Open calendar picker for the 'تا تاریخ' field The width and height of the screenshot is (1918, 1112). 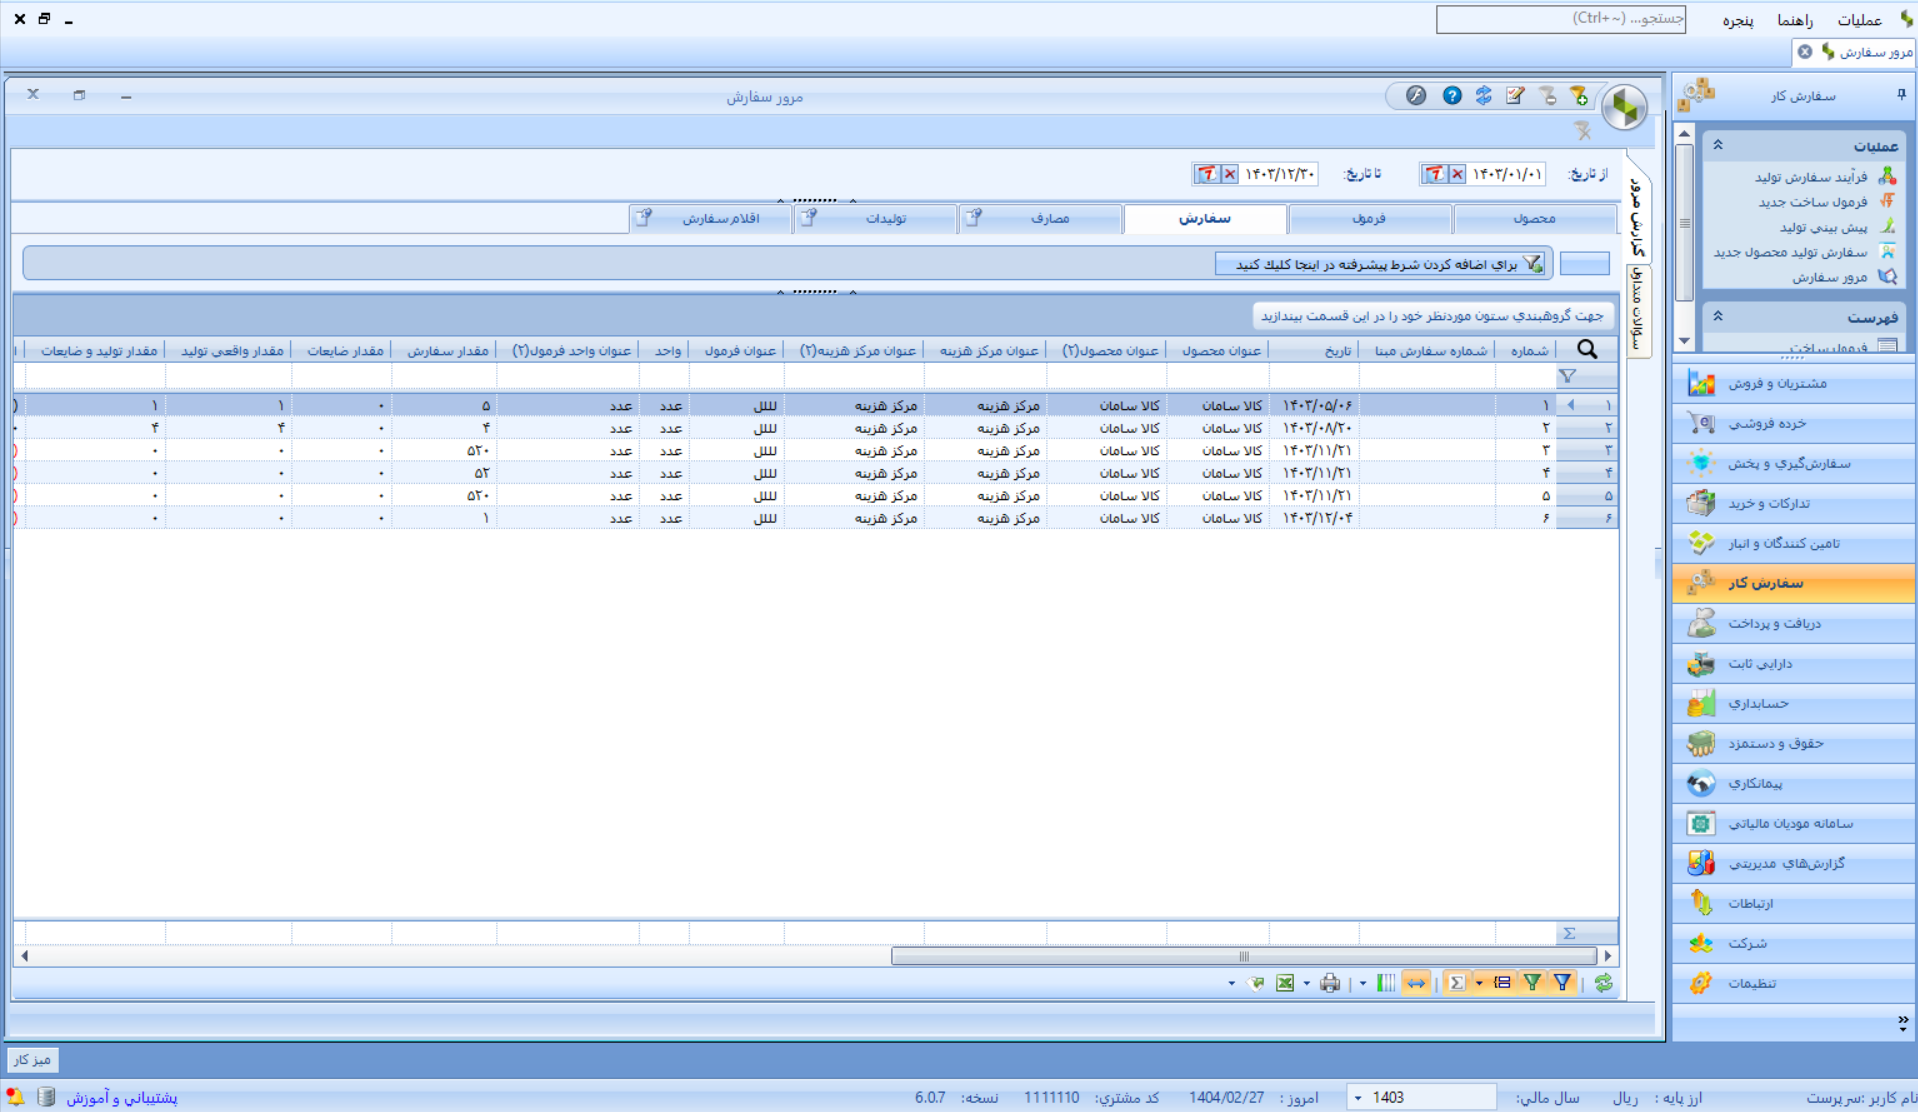point(1208,174)
